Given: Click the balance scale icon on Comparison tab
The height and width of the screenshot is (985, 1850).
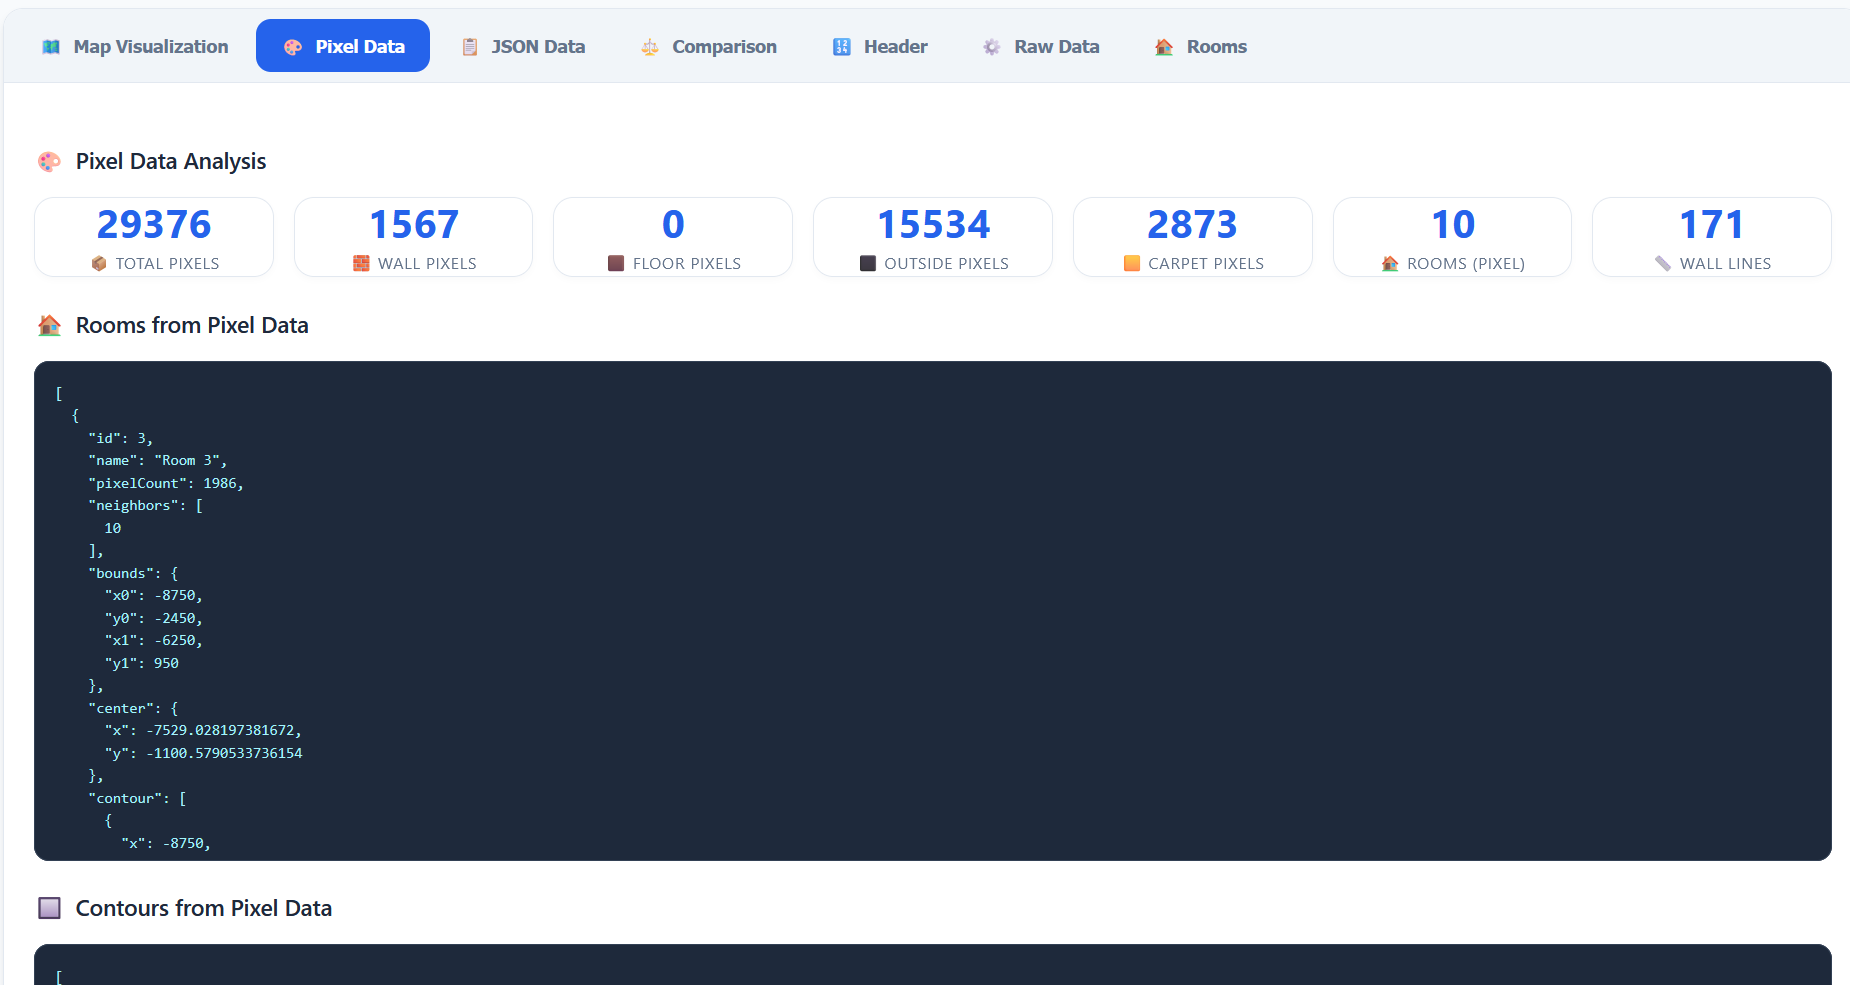Looking at the screenshot, I should (x=650, y=47).
